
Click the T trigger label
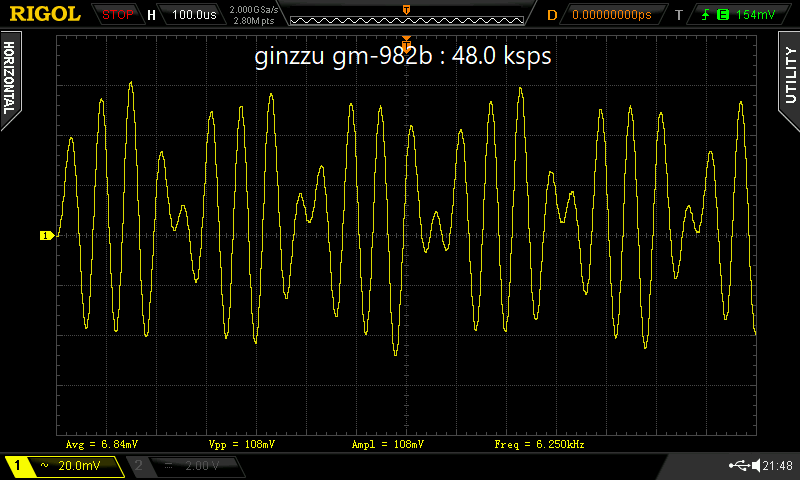(679, 15)
